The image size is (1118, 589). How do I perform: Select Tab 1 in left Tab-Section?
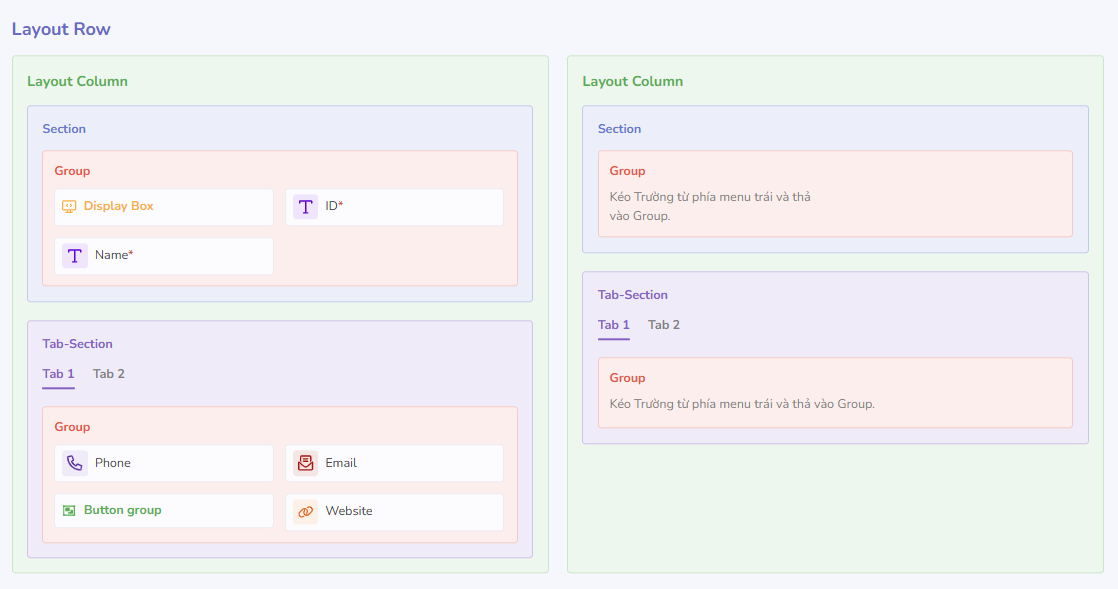(x=58, y=374)
